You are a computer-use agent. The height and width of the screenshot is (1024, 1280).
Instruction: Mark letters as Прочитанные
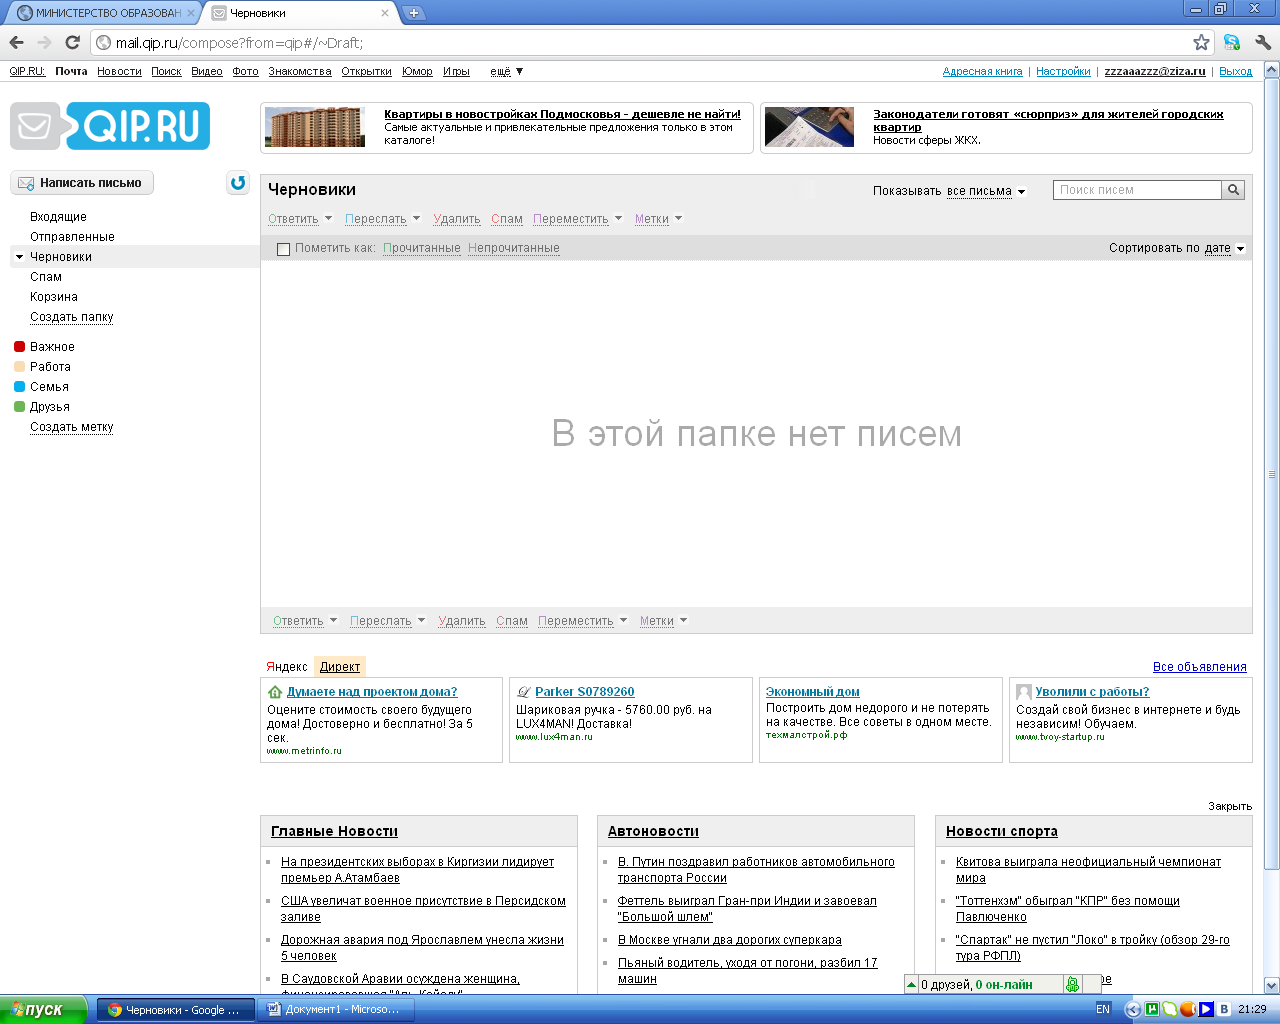(x=422, y=248)
